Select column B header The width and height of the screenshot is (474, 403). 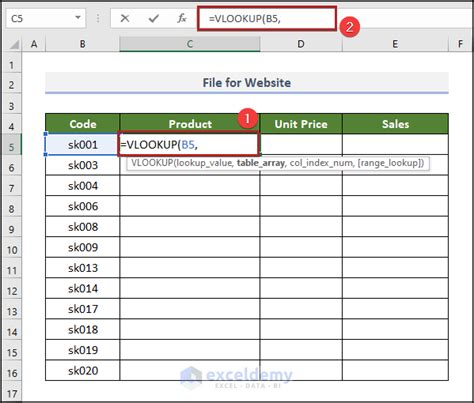coord(82,44)
